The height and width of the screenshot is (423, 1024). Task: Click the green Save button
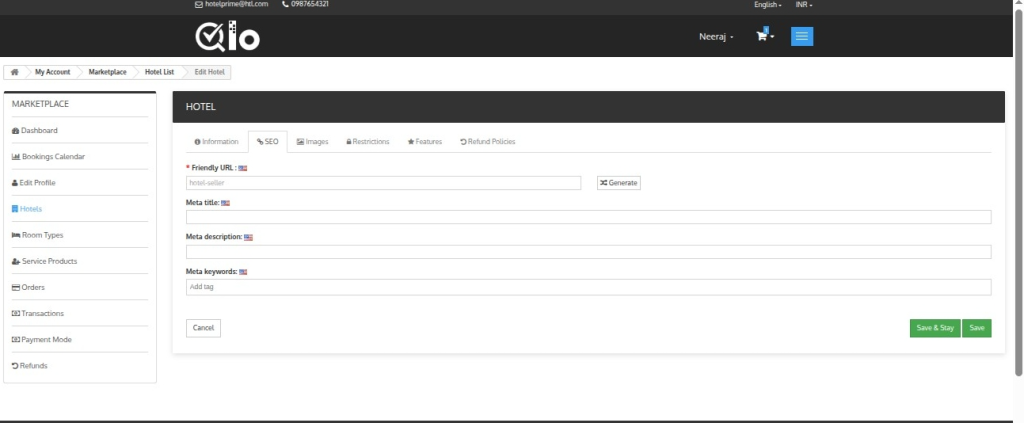[x=976, y=328]
